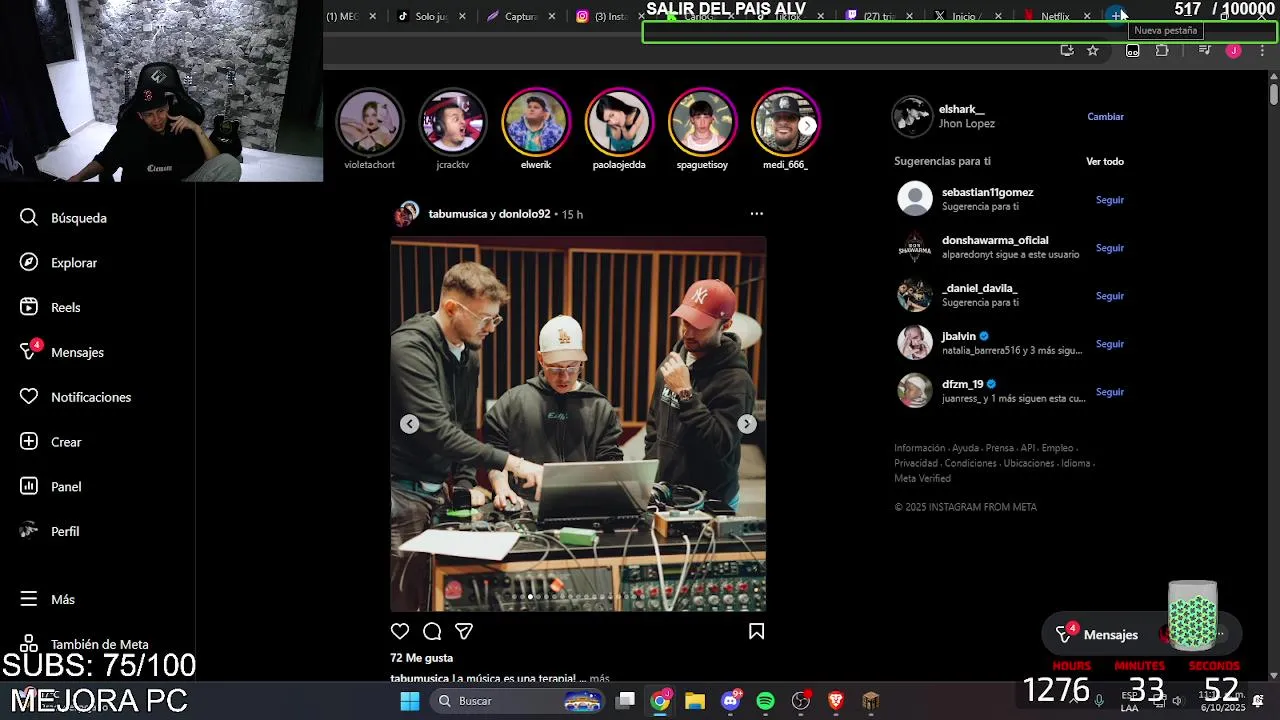
Task: Open OBS Studio from taskbar
Action: tap(801, 701)
